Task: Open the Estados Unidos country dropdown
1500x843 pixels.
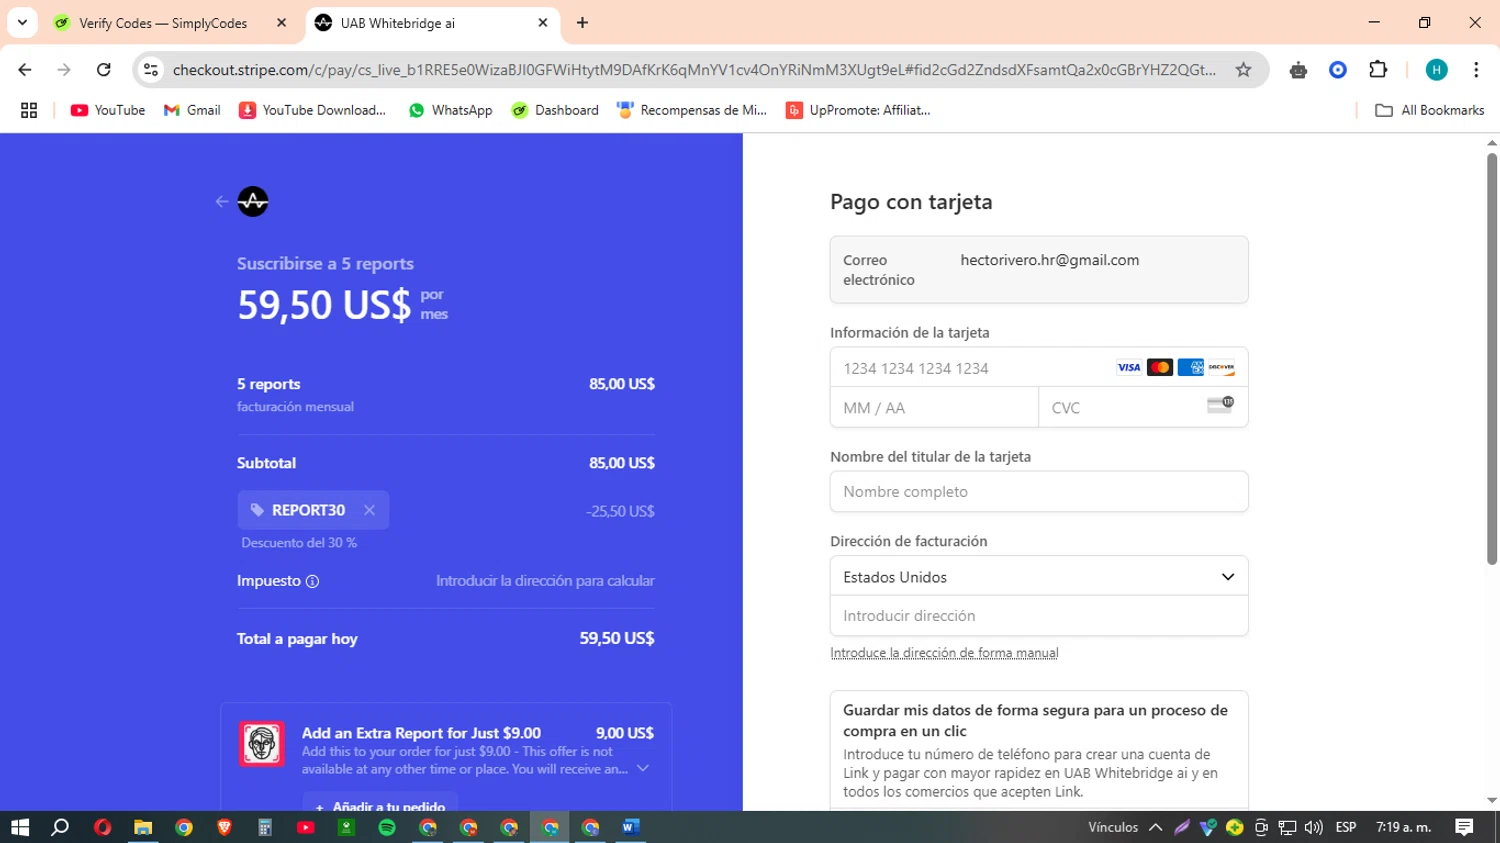Action: click(x=1039, y=577)
